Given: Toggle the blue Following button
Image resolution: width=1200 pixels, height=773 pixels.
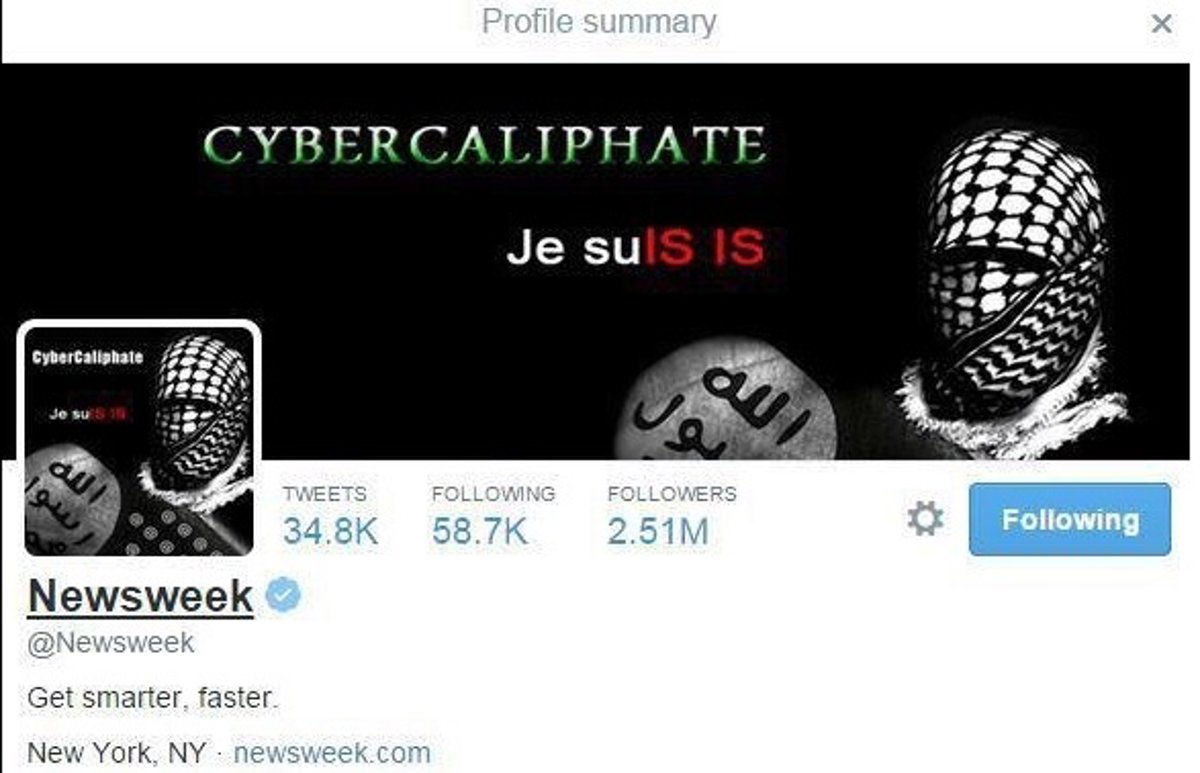Looking at the screenshot, I should click(1070, 520).
